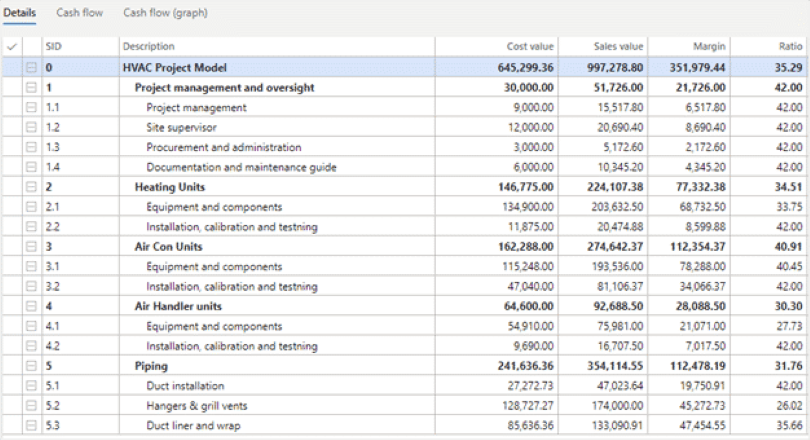Viewport: 810px width, 440px height.
Task: Sort by the Sales value column header
Action: pos(621,47)
